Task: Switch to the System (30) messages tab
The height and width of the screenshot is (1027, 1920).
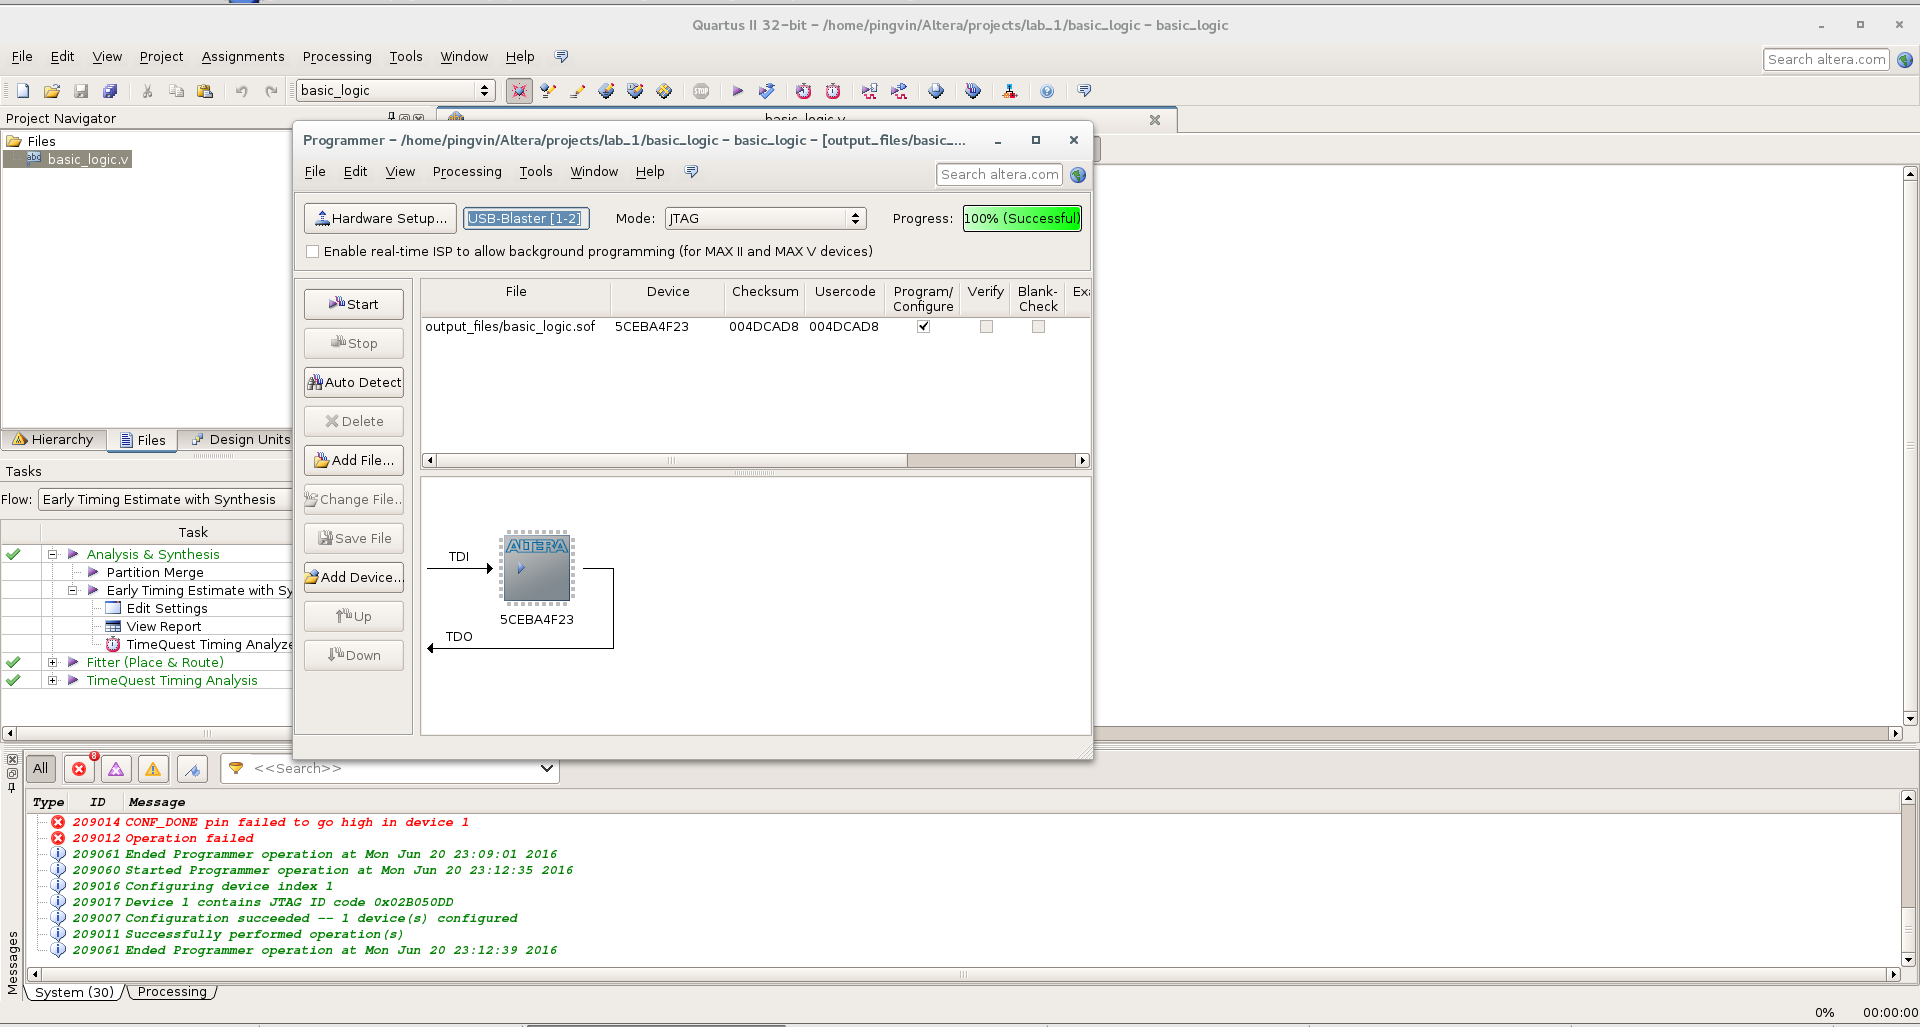Action: (x=74, y=993)
